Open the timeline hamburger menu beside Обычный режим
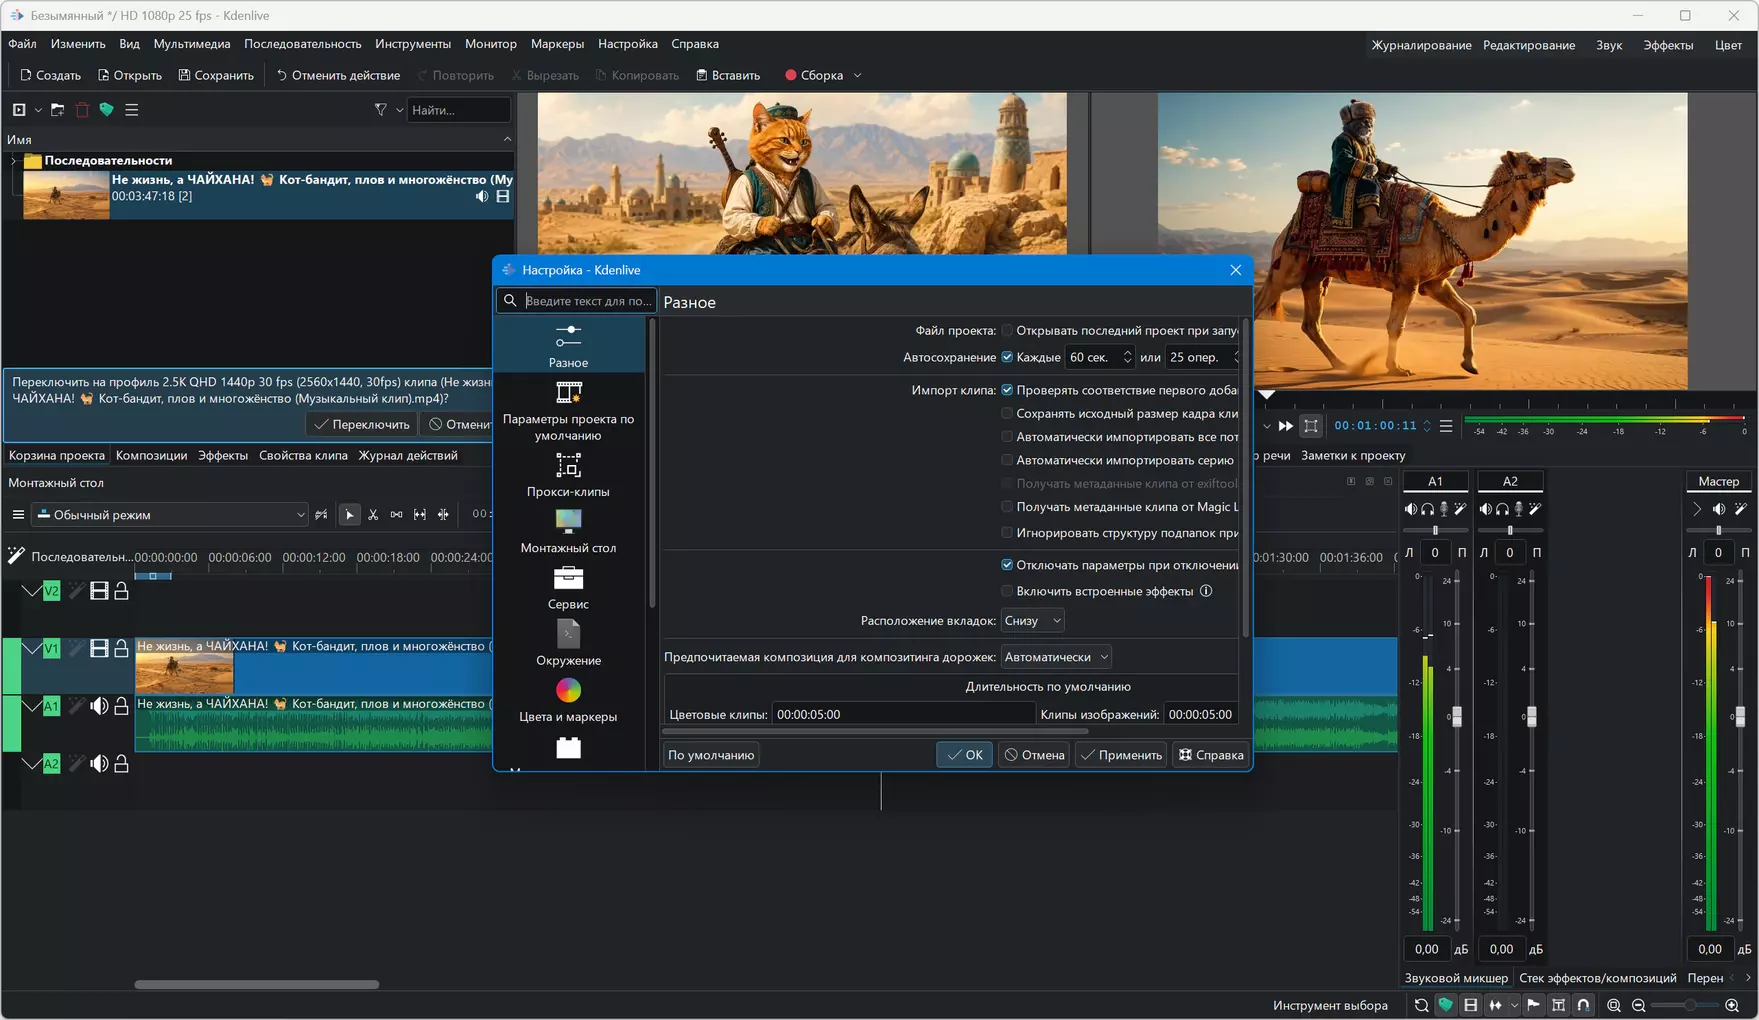This screenshot has width=1759, height=1020. (18, 515)
